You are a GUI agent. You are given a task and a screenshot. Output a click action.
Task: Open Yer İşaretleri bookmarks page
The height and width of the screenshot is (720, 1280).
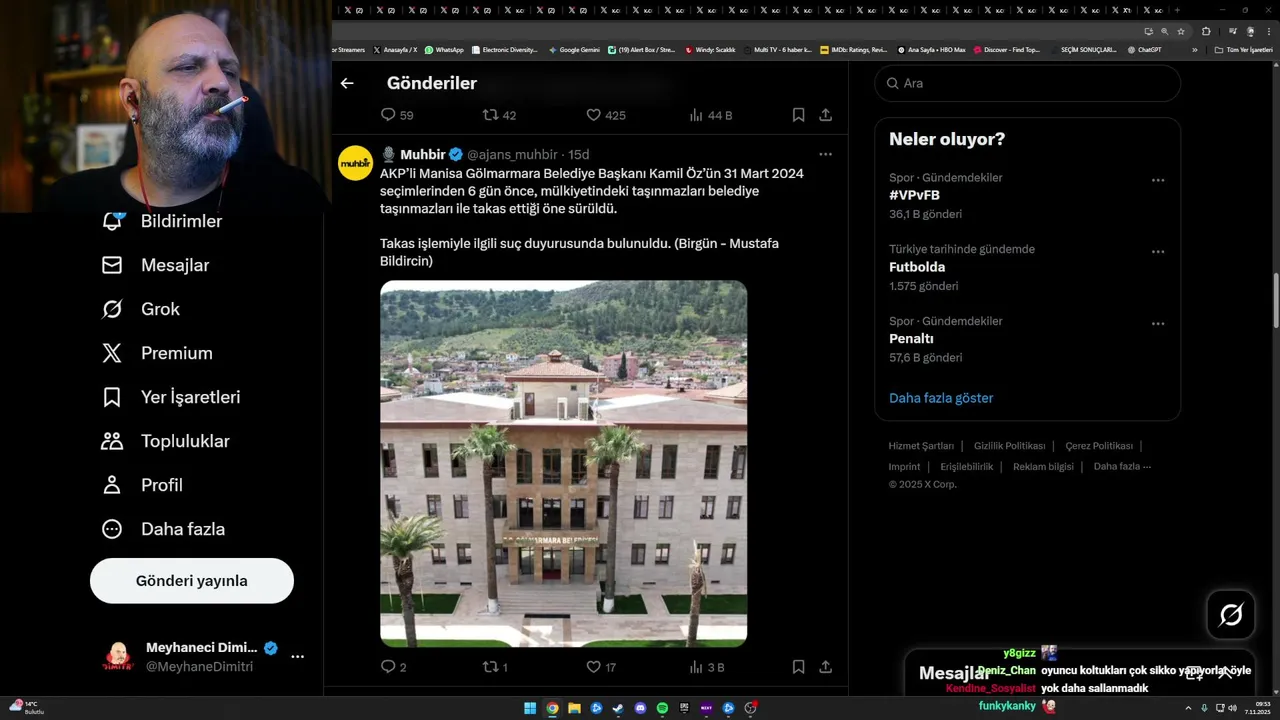pos(171,397)
